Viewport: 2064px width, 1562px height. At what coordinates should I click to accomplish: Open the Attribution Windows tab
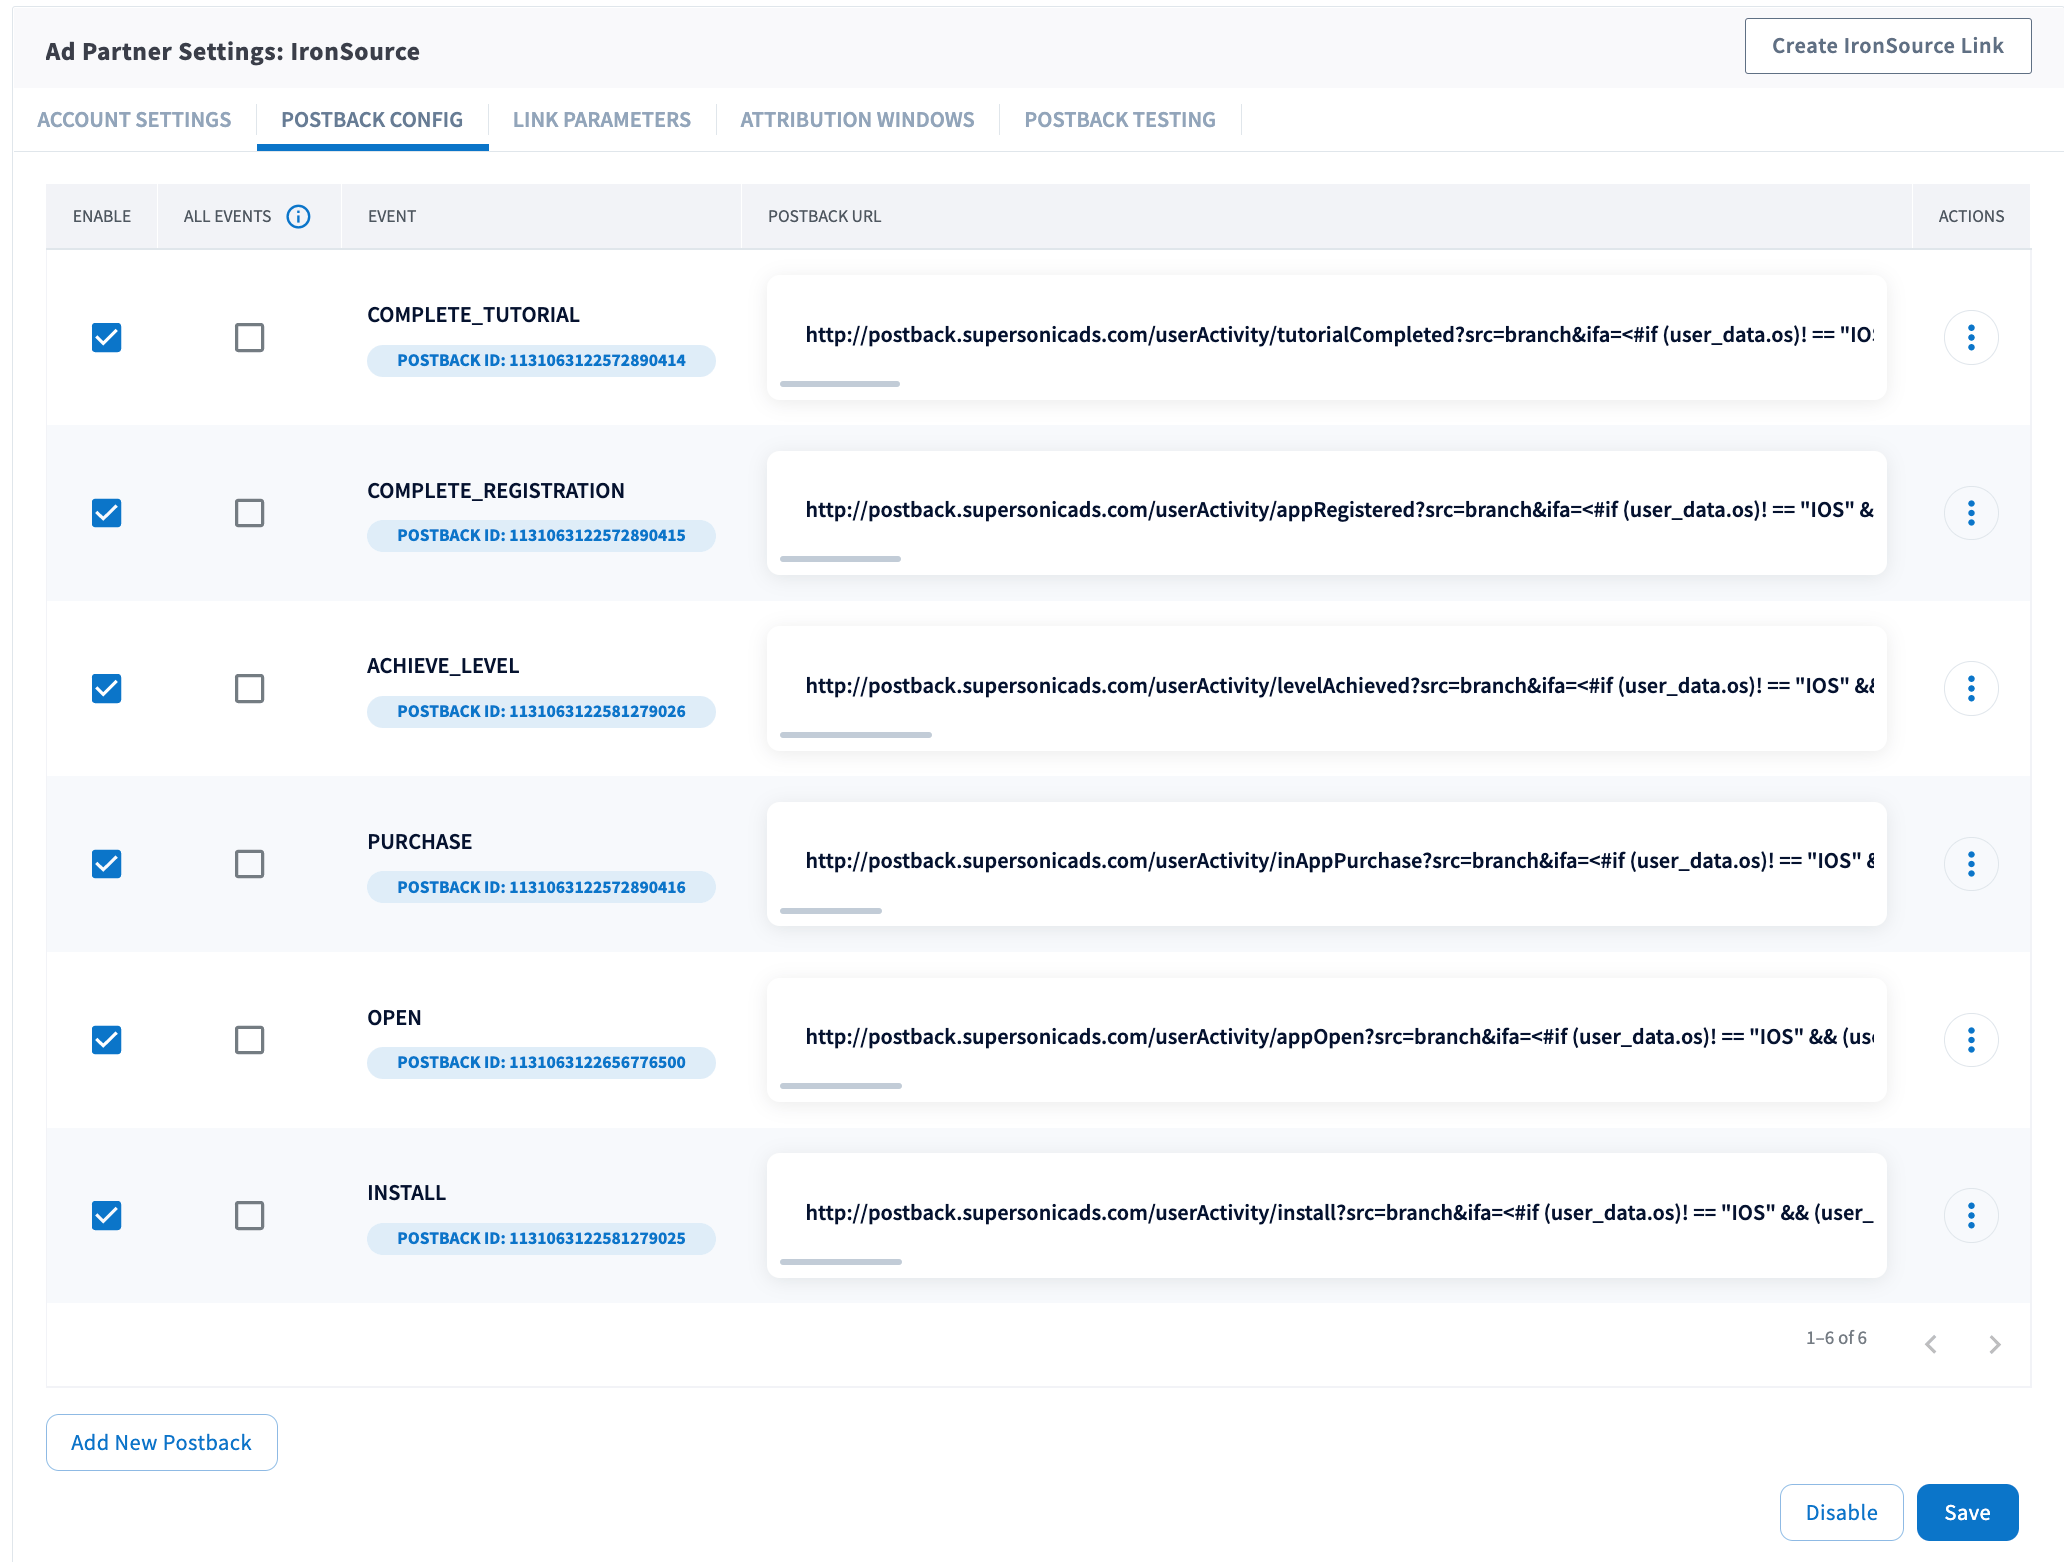tap(857, 120)
